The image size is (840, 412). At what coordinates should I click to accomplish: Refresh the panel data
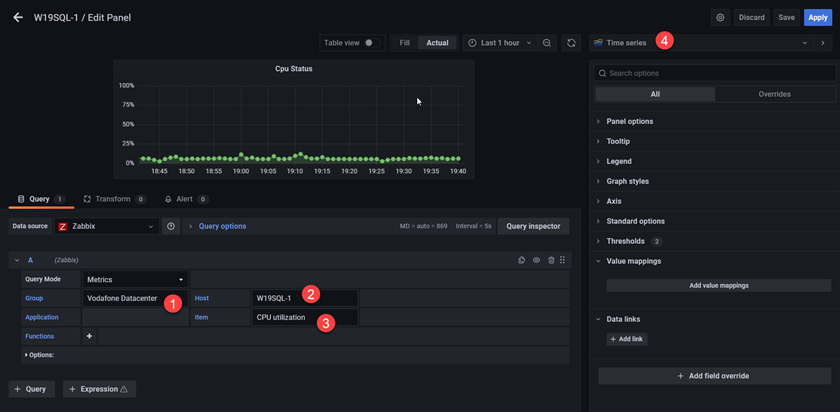(x=571, y=43)
